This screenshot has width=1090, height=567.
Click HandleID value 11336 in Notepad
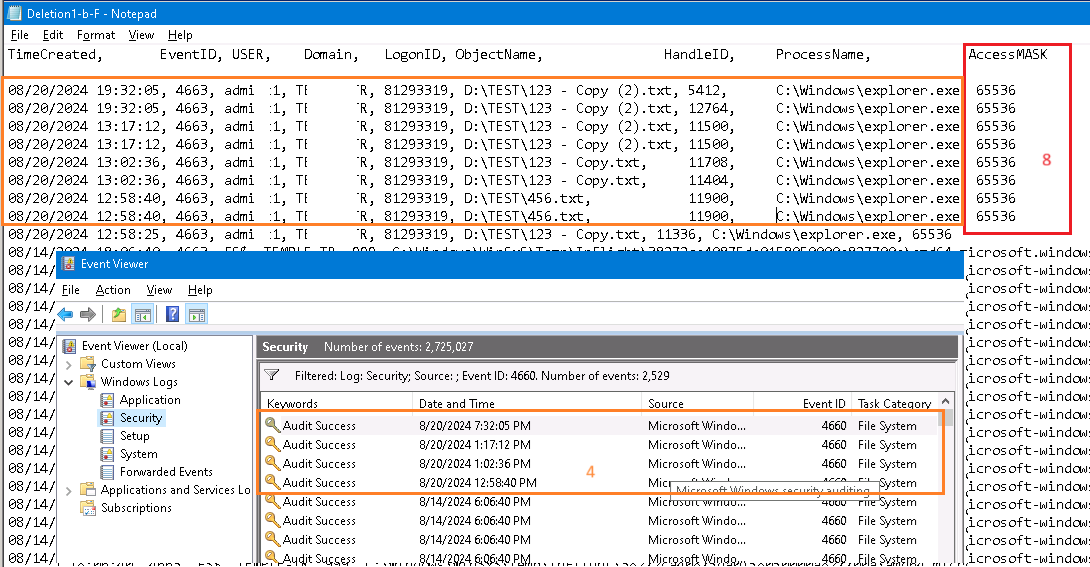[x=676, y=234]
